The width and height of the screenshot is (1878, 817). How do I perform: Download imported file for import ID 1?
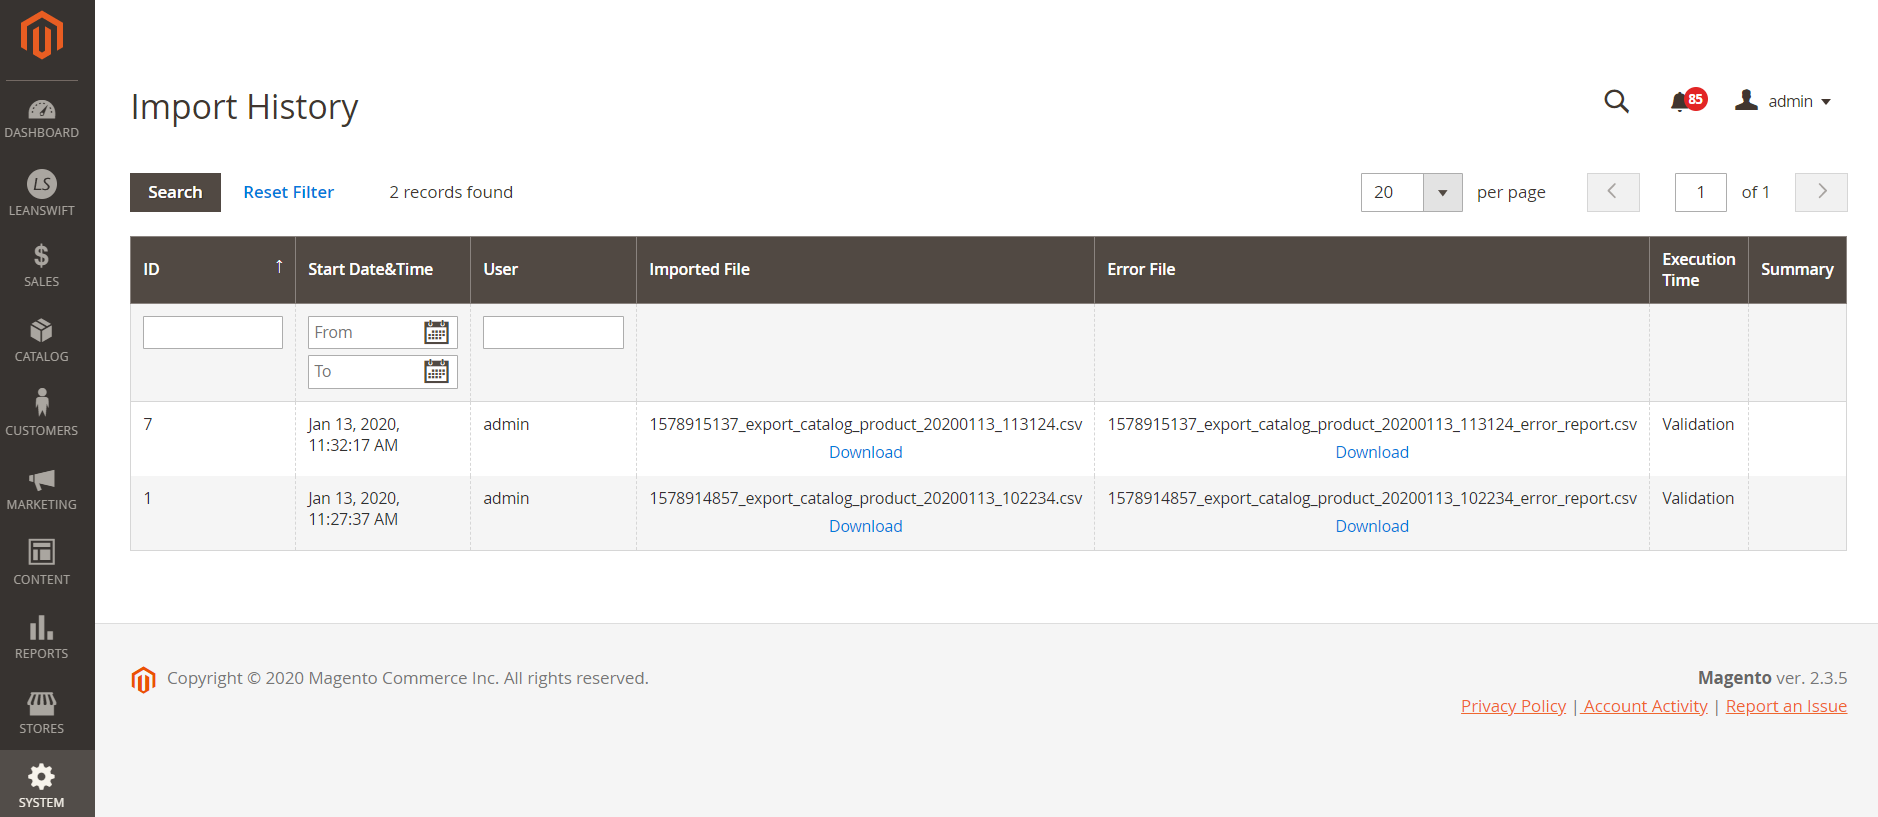(x=865, y=526)
